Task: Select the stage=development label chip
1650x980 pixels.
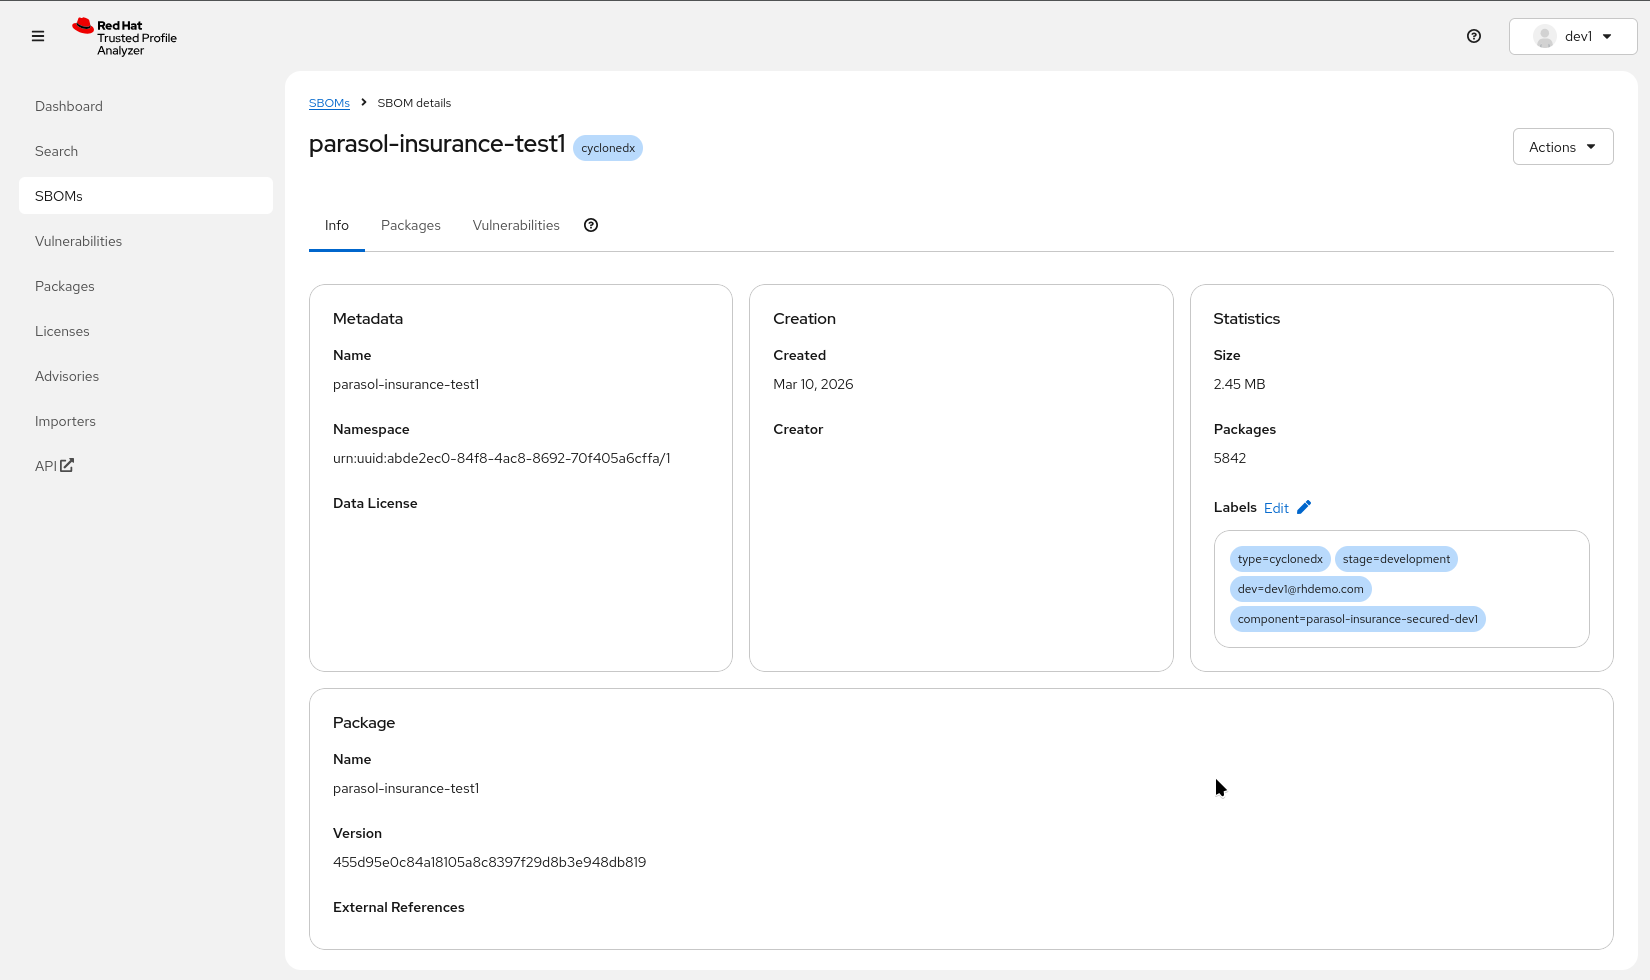Action: coord(1396,558)
